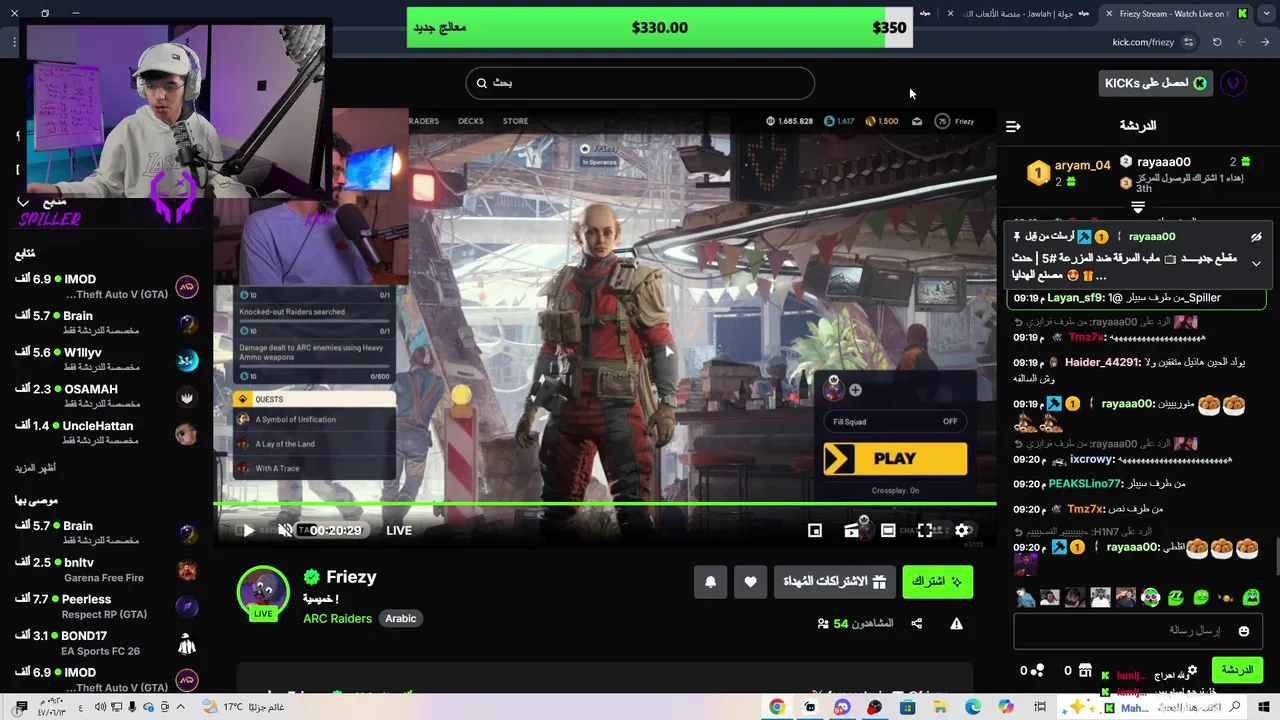Hide the pinned chat message

pos(1256,237)
